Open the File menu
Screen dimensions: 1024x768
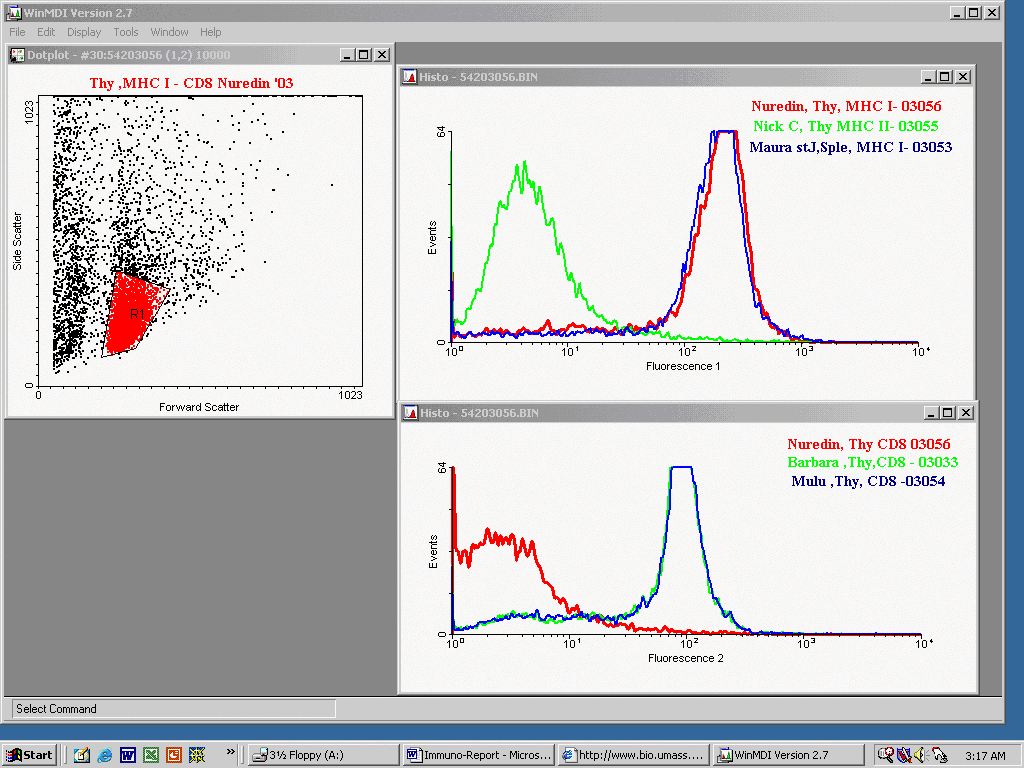[17, 32]
